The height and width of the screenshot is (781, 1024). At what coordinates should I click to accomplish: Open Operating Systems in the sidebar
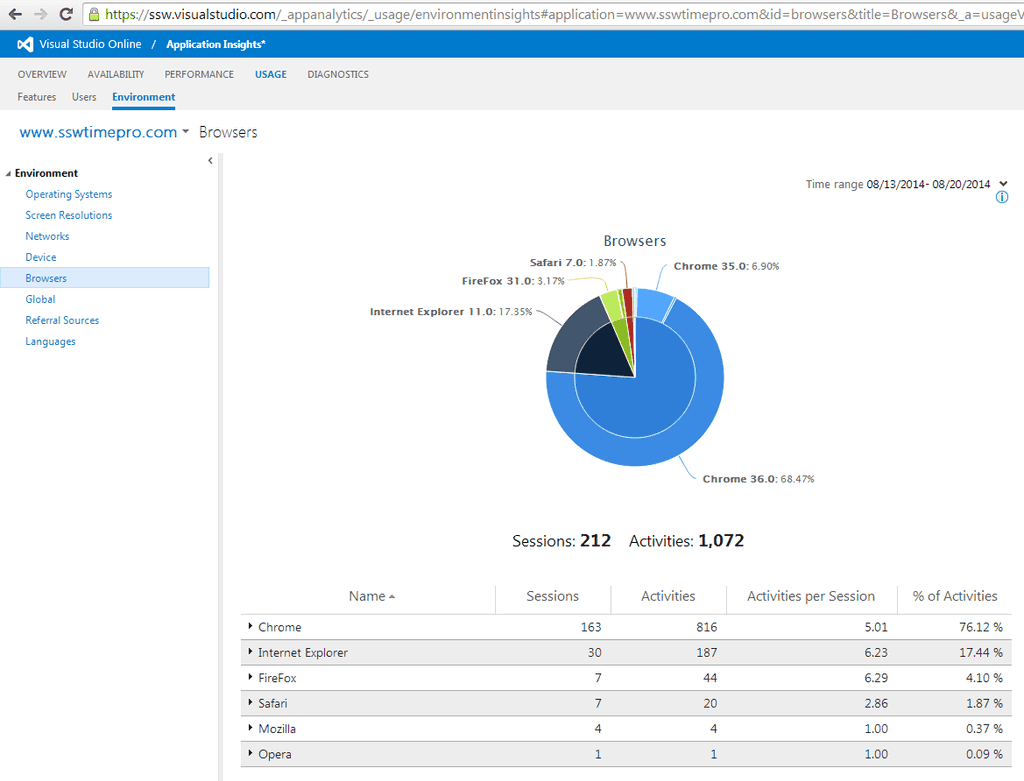point(69,194)
